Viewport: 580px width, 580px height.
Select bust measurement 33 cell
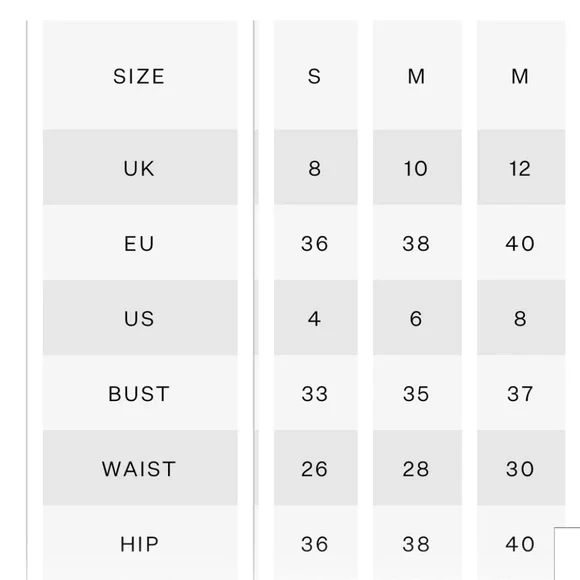(316, 393)
